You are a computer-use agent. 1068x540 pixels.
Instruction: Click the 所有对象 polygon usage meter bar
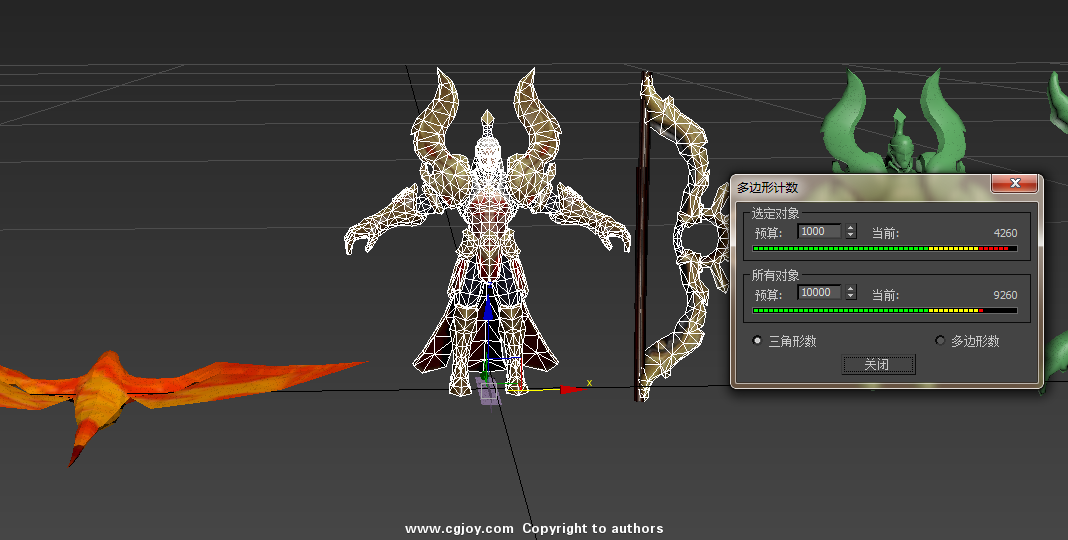884,310
